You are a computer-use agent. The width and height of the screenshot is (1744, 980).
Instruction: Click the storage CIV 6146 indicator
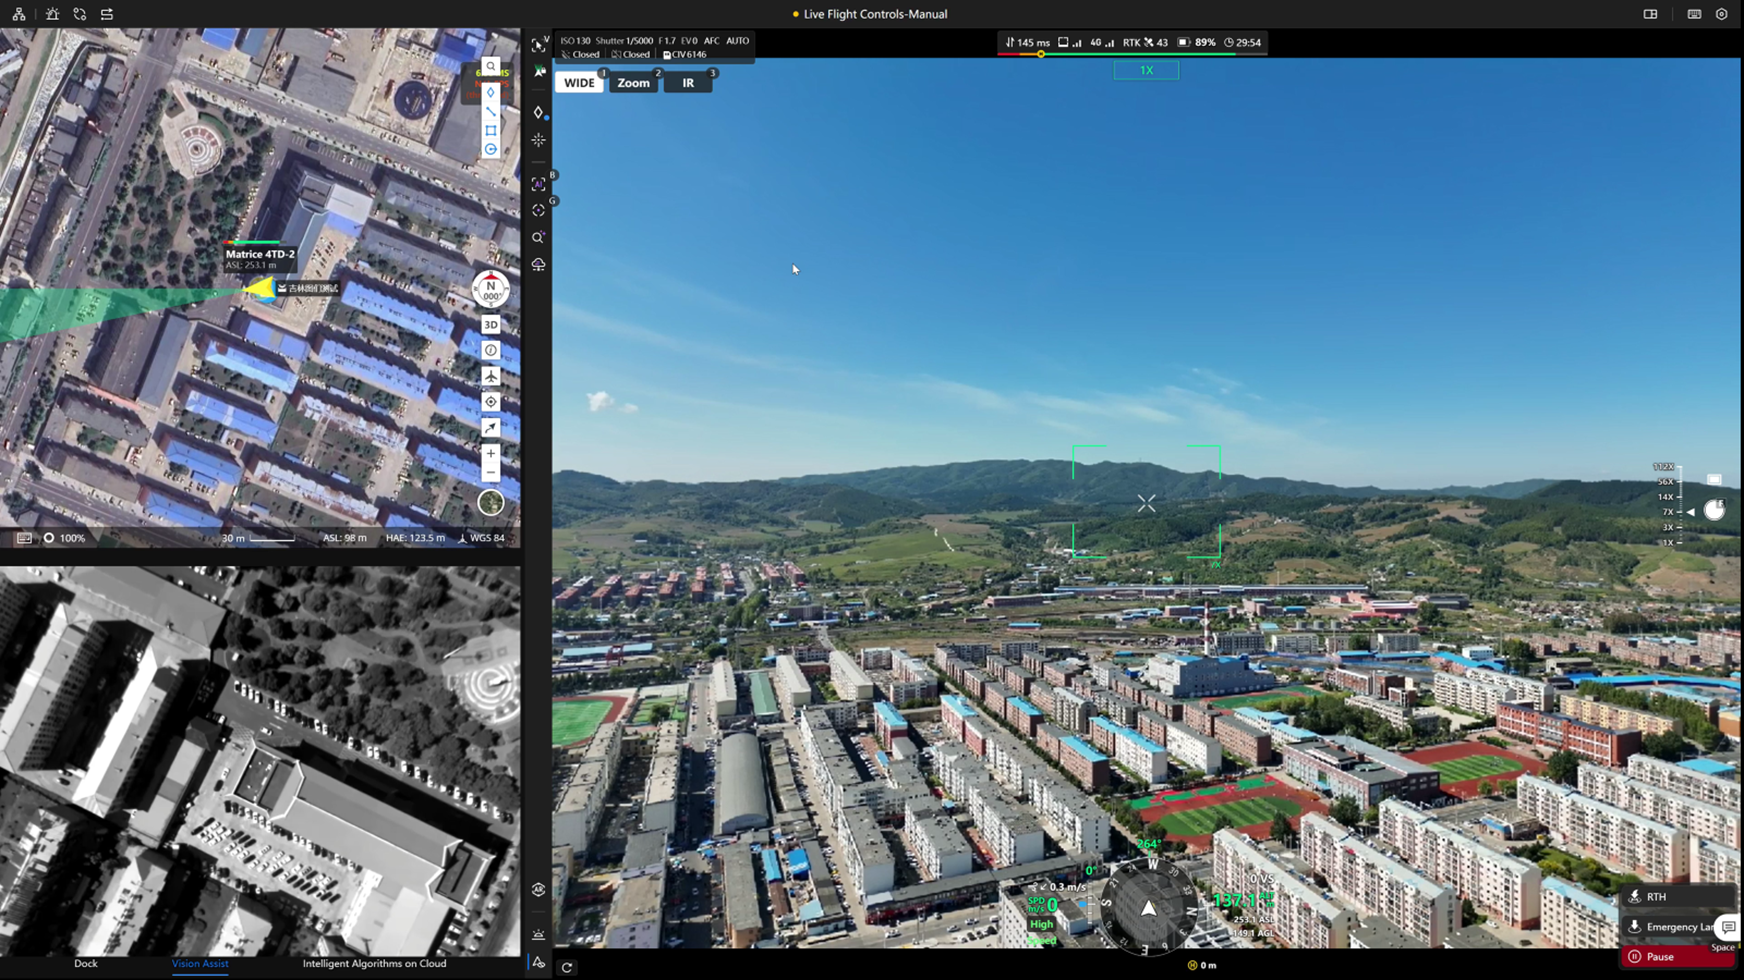point(685,55)
